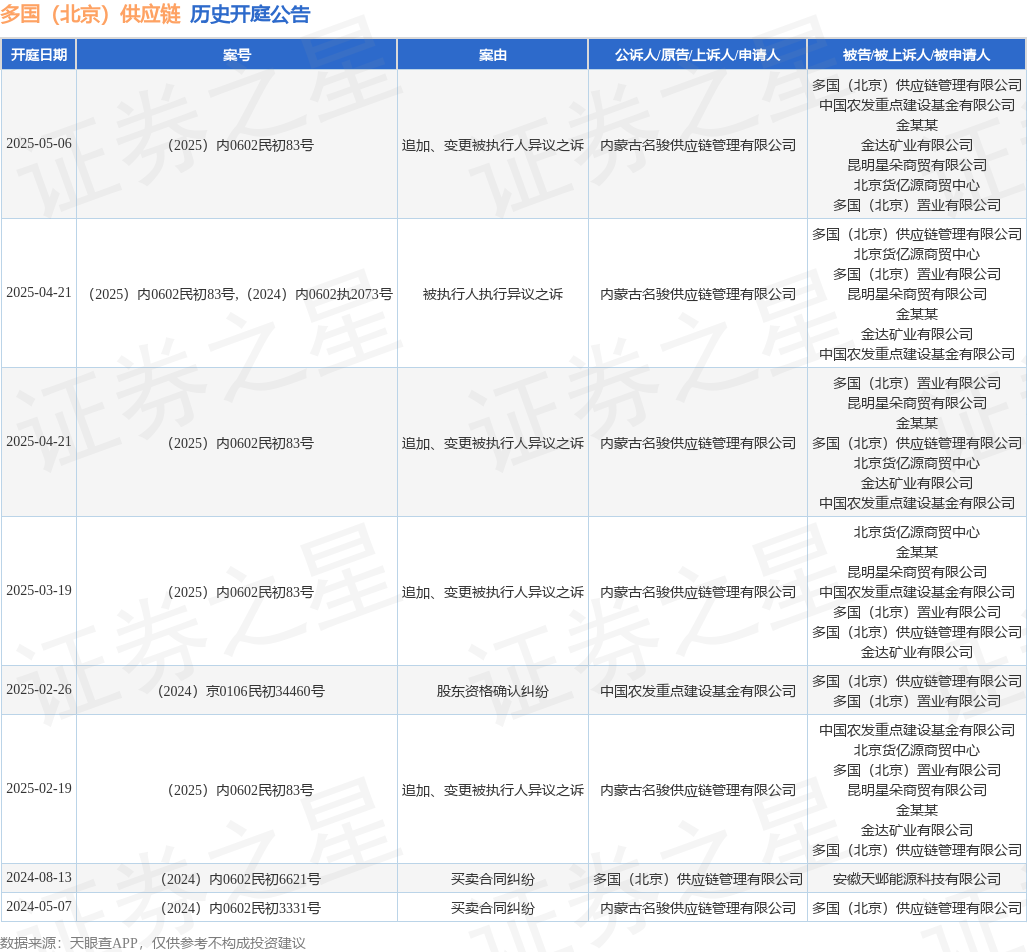Click plaintiff 内蒙古名骏供应链管理有限公司 in the 2024-05-07 row

(698, 908)
